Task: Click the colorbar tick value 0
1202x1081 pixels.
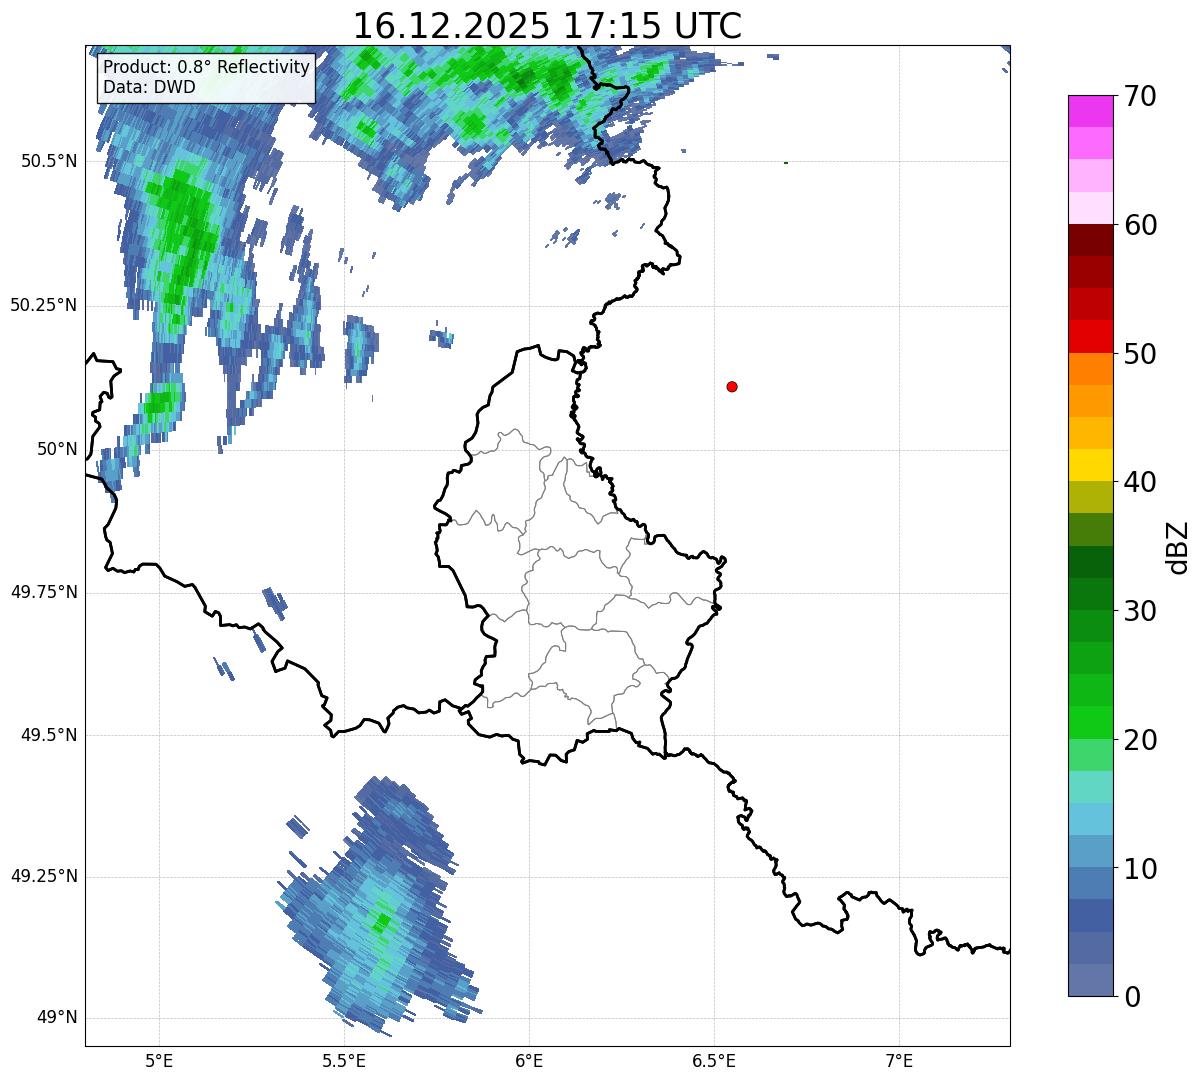Action: tap(1132, 997)
